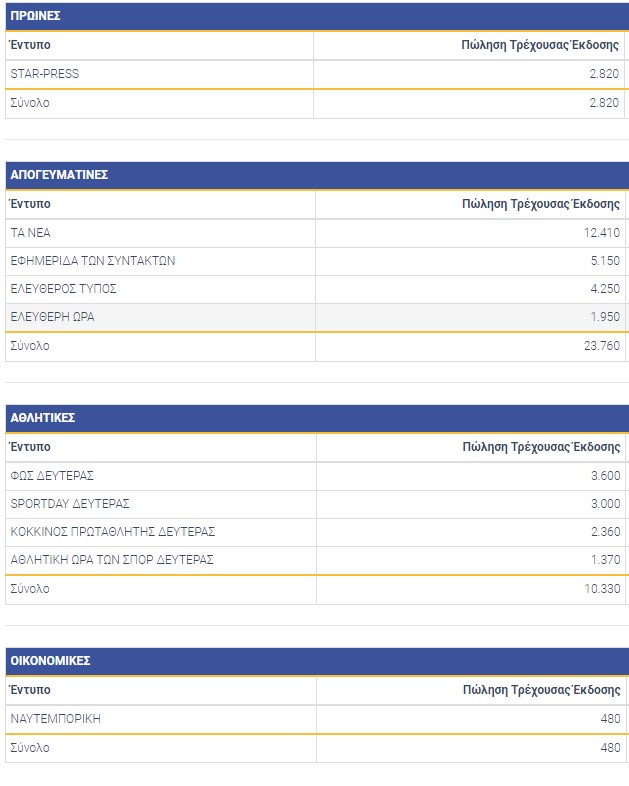Click the ΟΙΚΟΝΟΜΙΚΕΣ section header

tap(50, 661)
